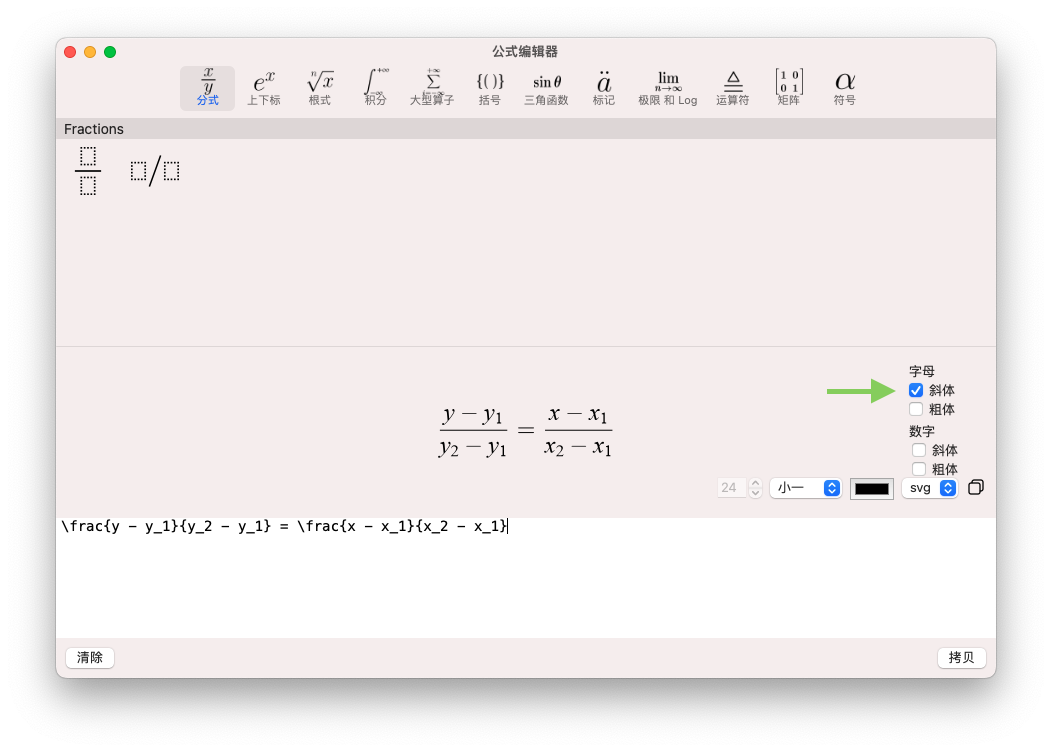
Task: Insert the stacked fraction template
Action: click(x=88, y=171)
